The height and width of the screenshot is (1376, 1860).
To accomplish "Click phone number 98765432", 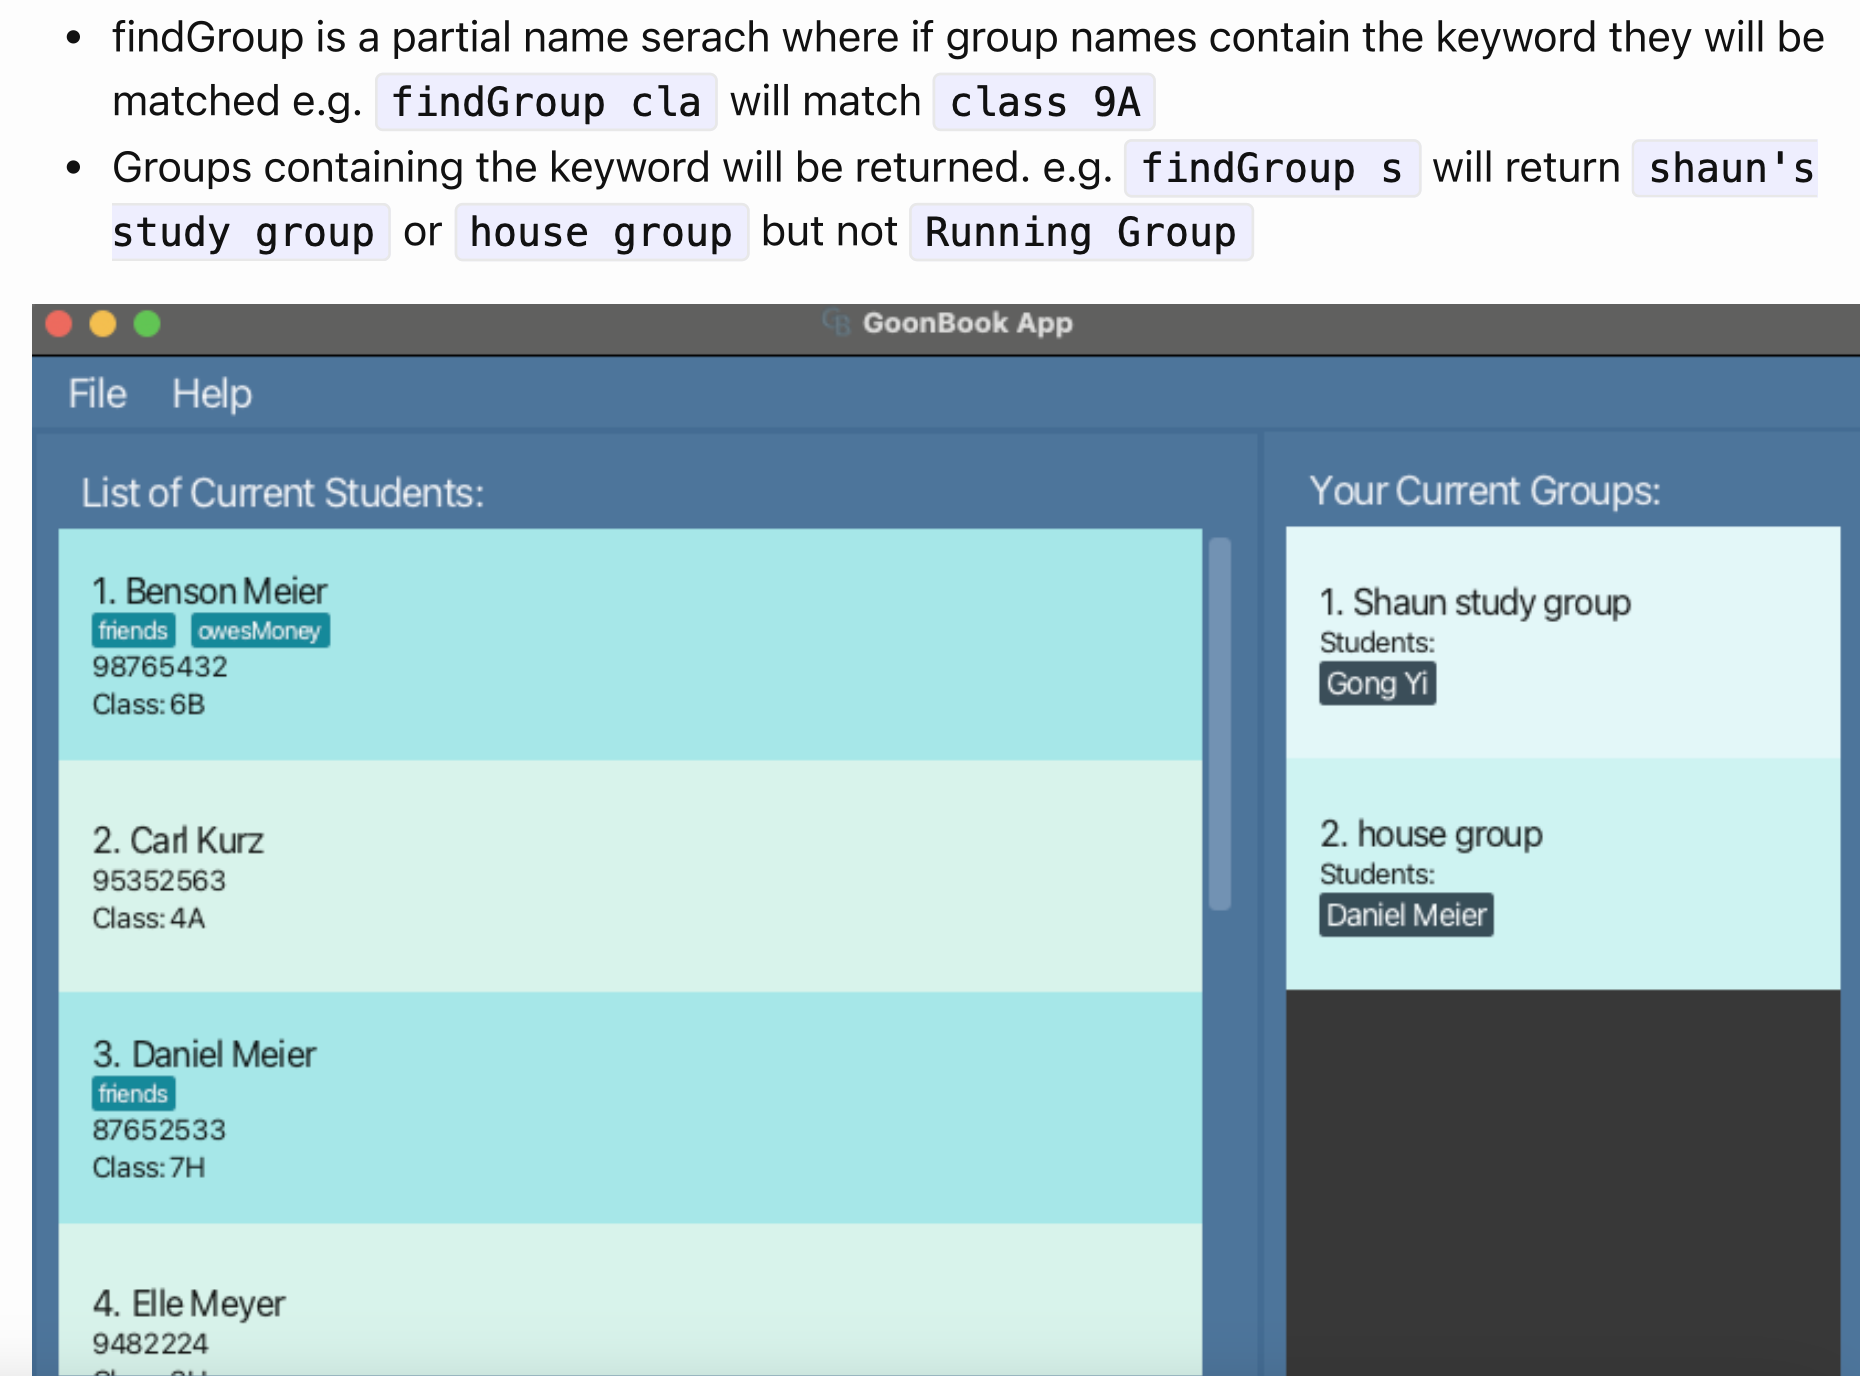I will (x=160, y=667).
